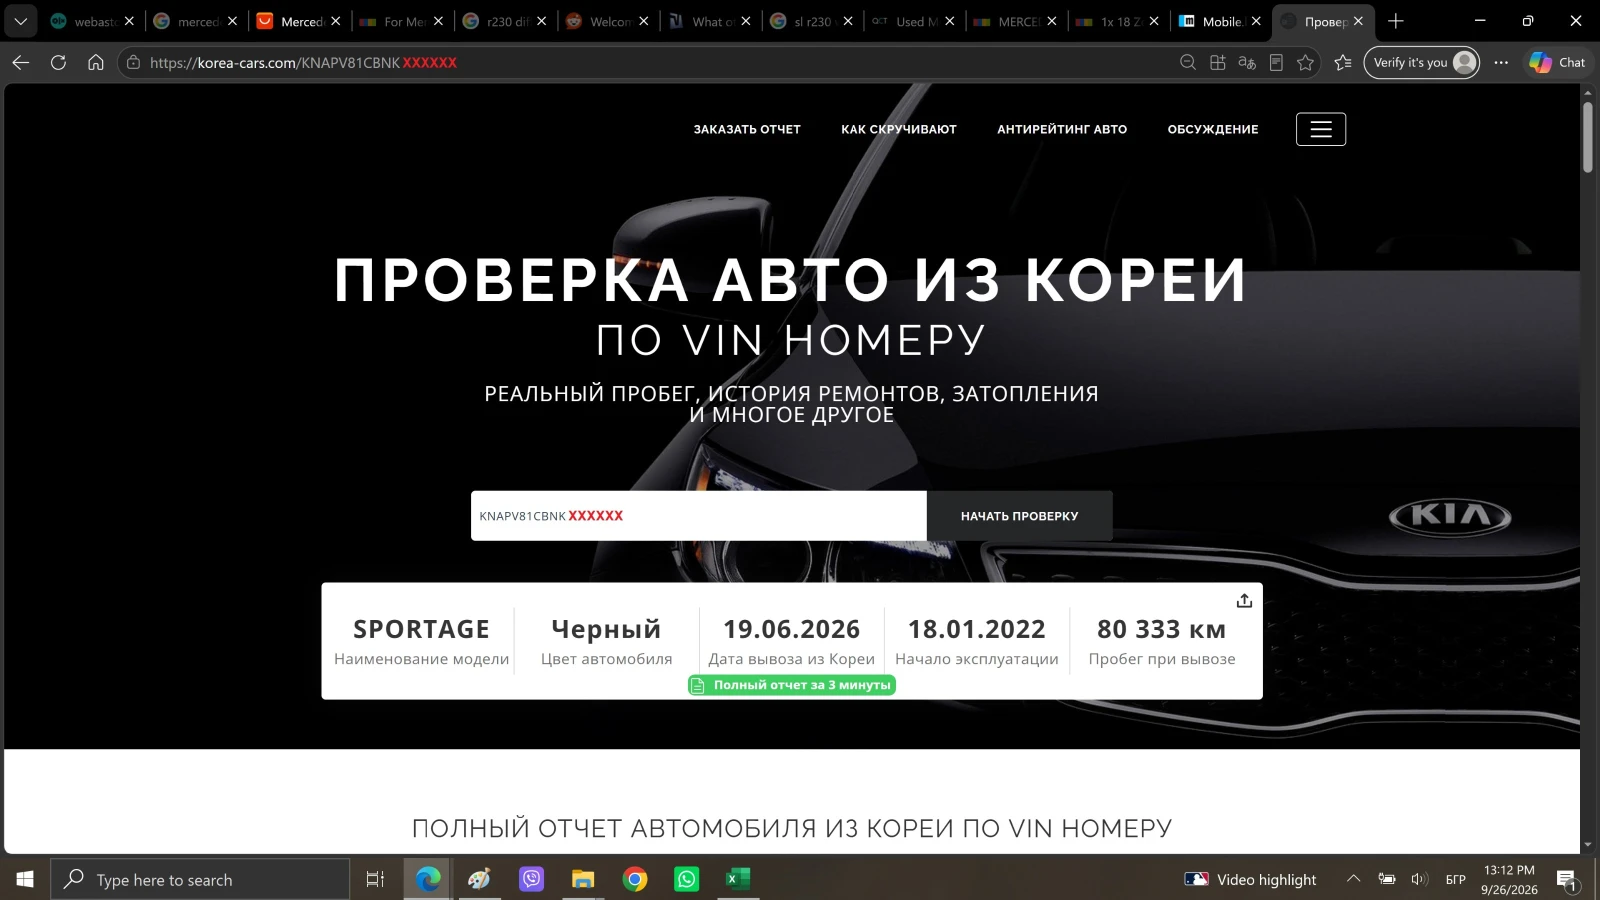Open the reader view icon
Viewport: 1600px width, 900px height.
(1276, 62)
